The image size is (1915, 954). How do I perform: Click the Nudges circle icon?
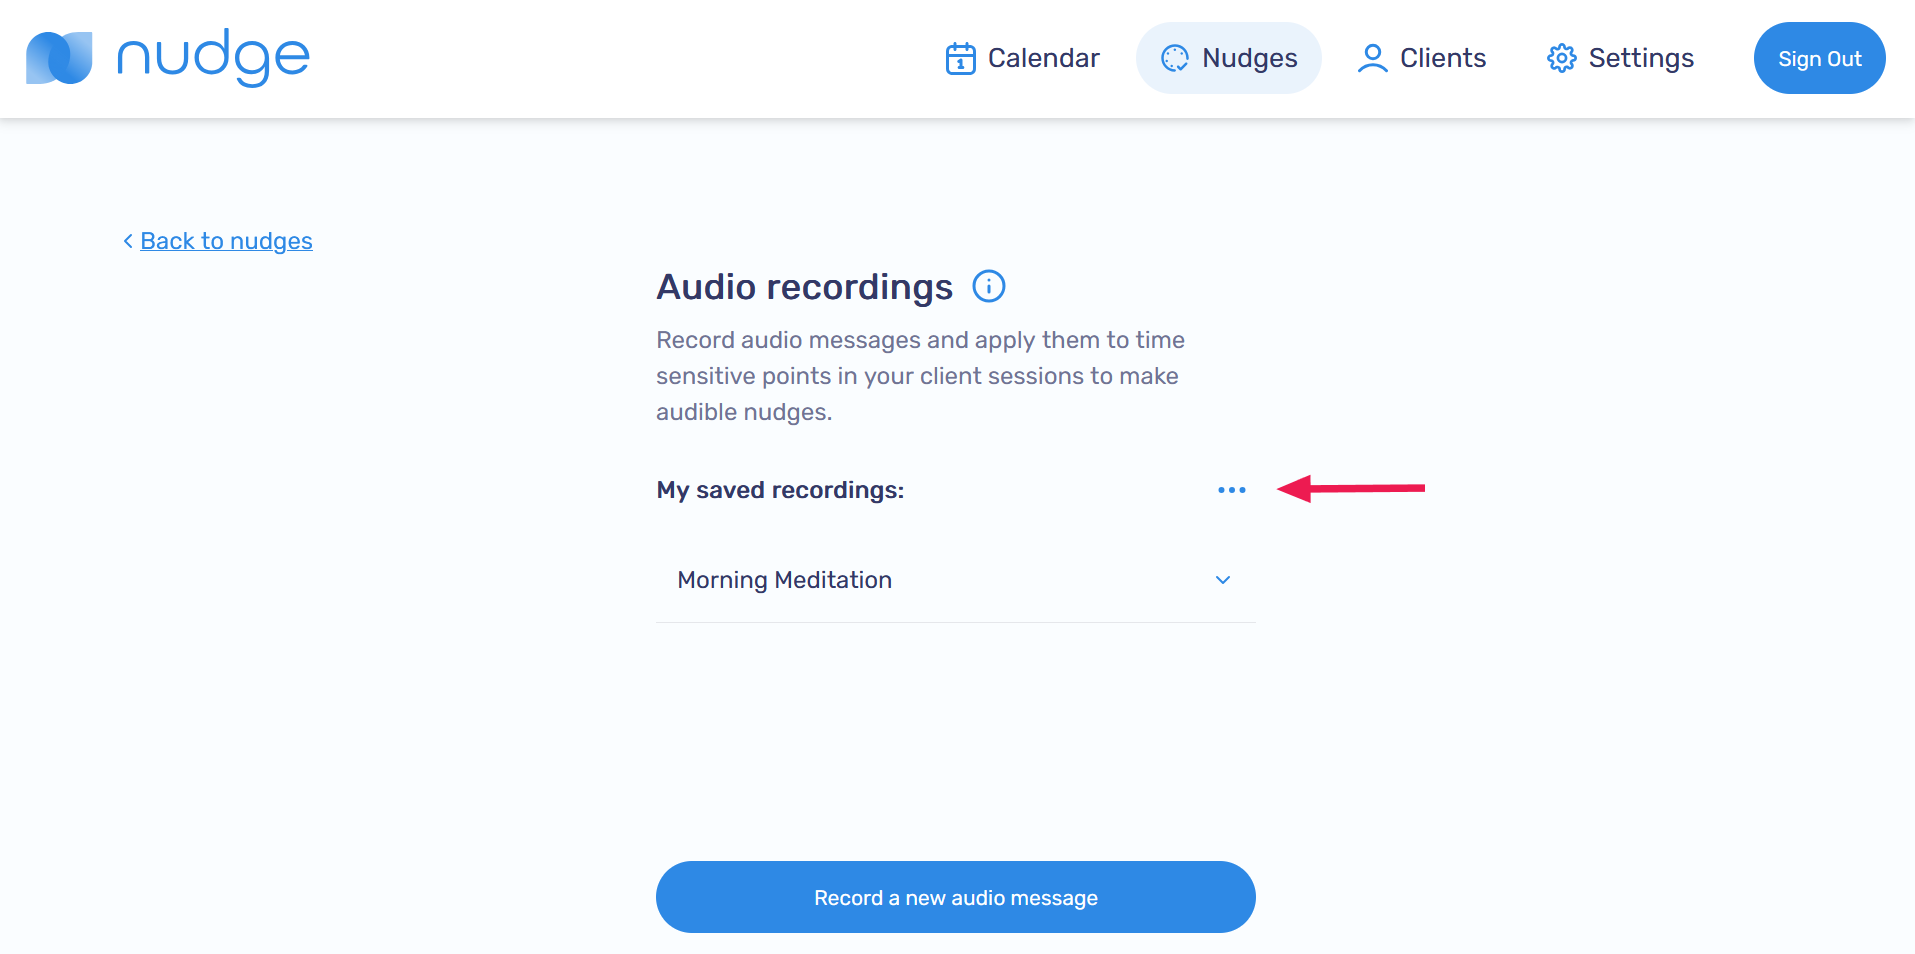[x=1174, y=58]
